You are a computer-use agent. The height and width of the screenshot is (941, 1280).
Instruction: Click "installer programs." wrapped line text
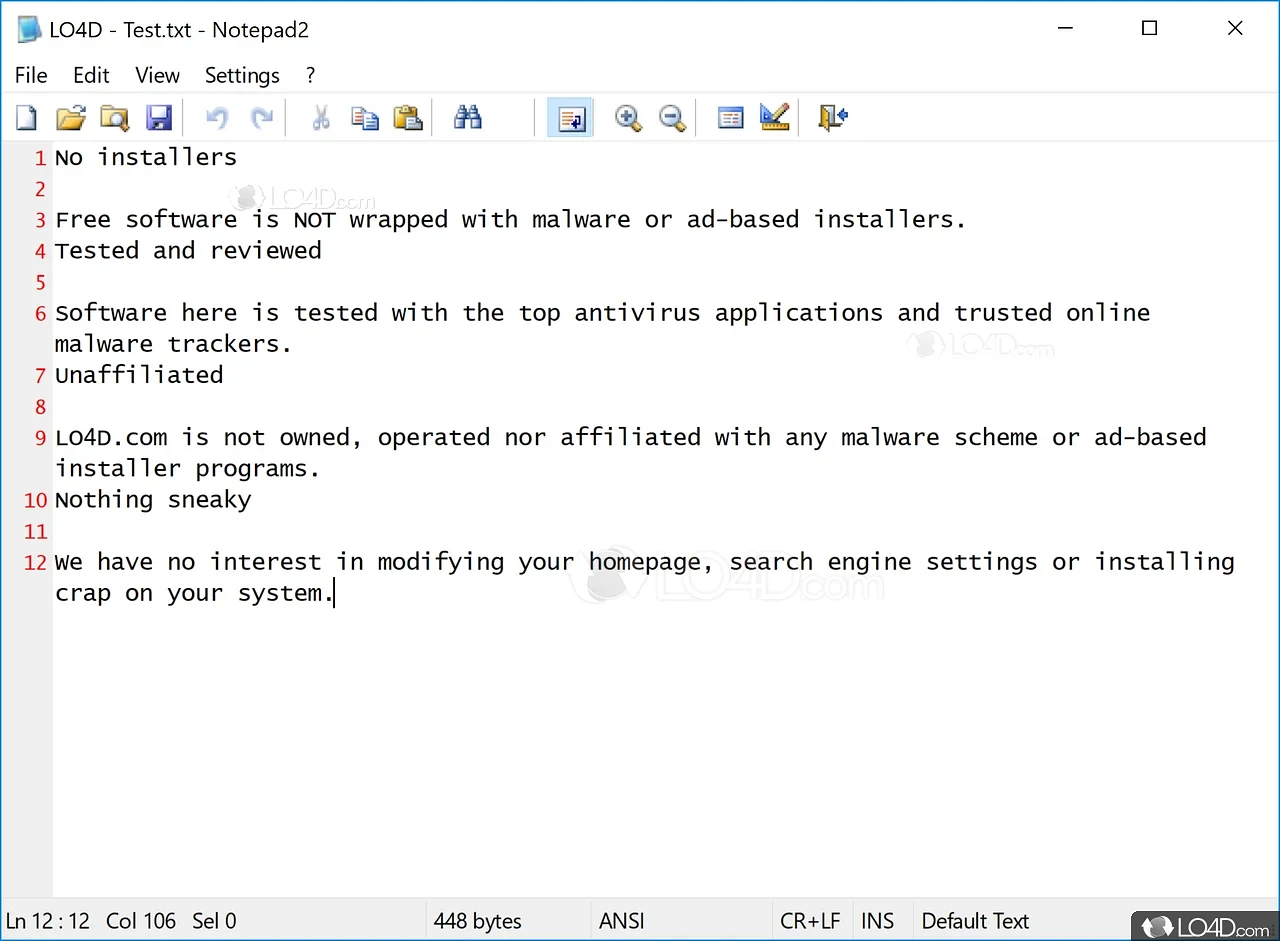(x=187, y=468)
